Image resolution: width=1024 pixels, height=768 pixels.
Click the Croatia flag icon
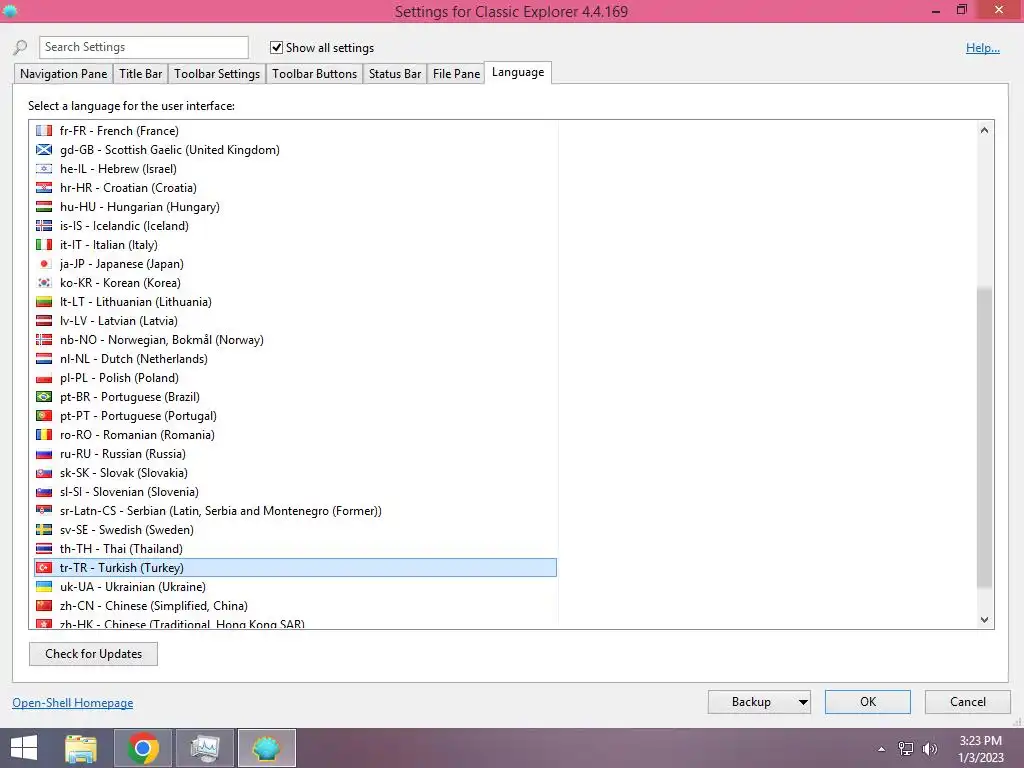point(44,187)
